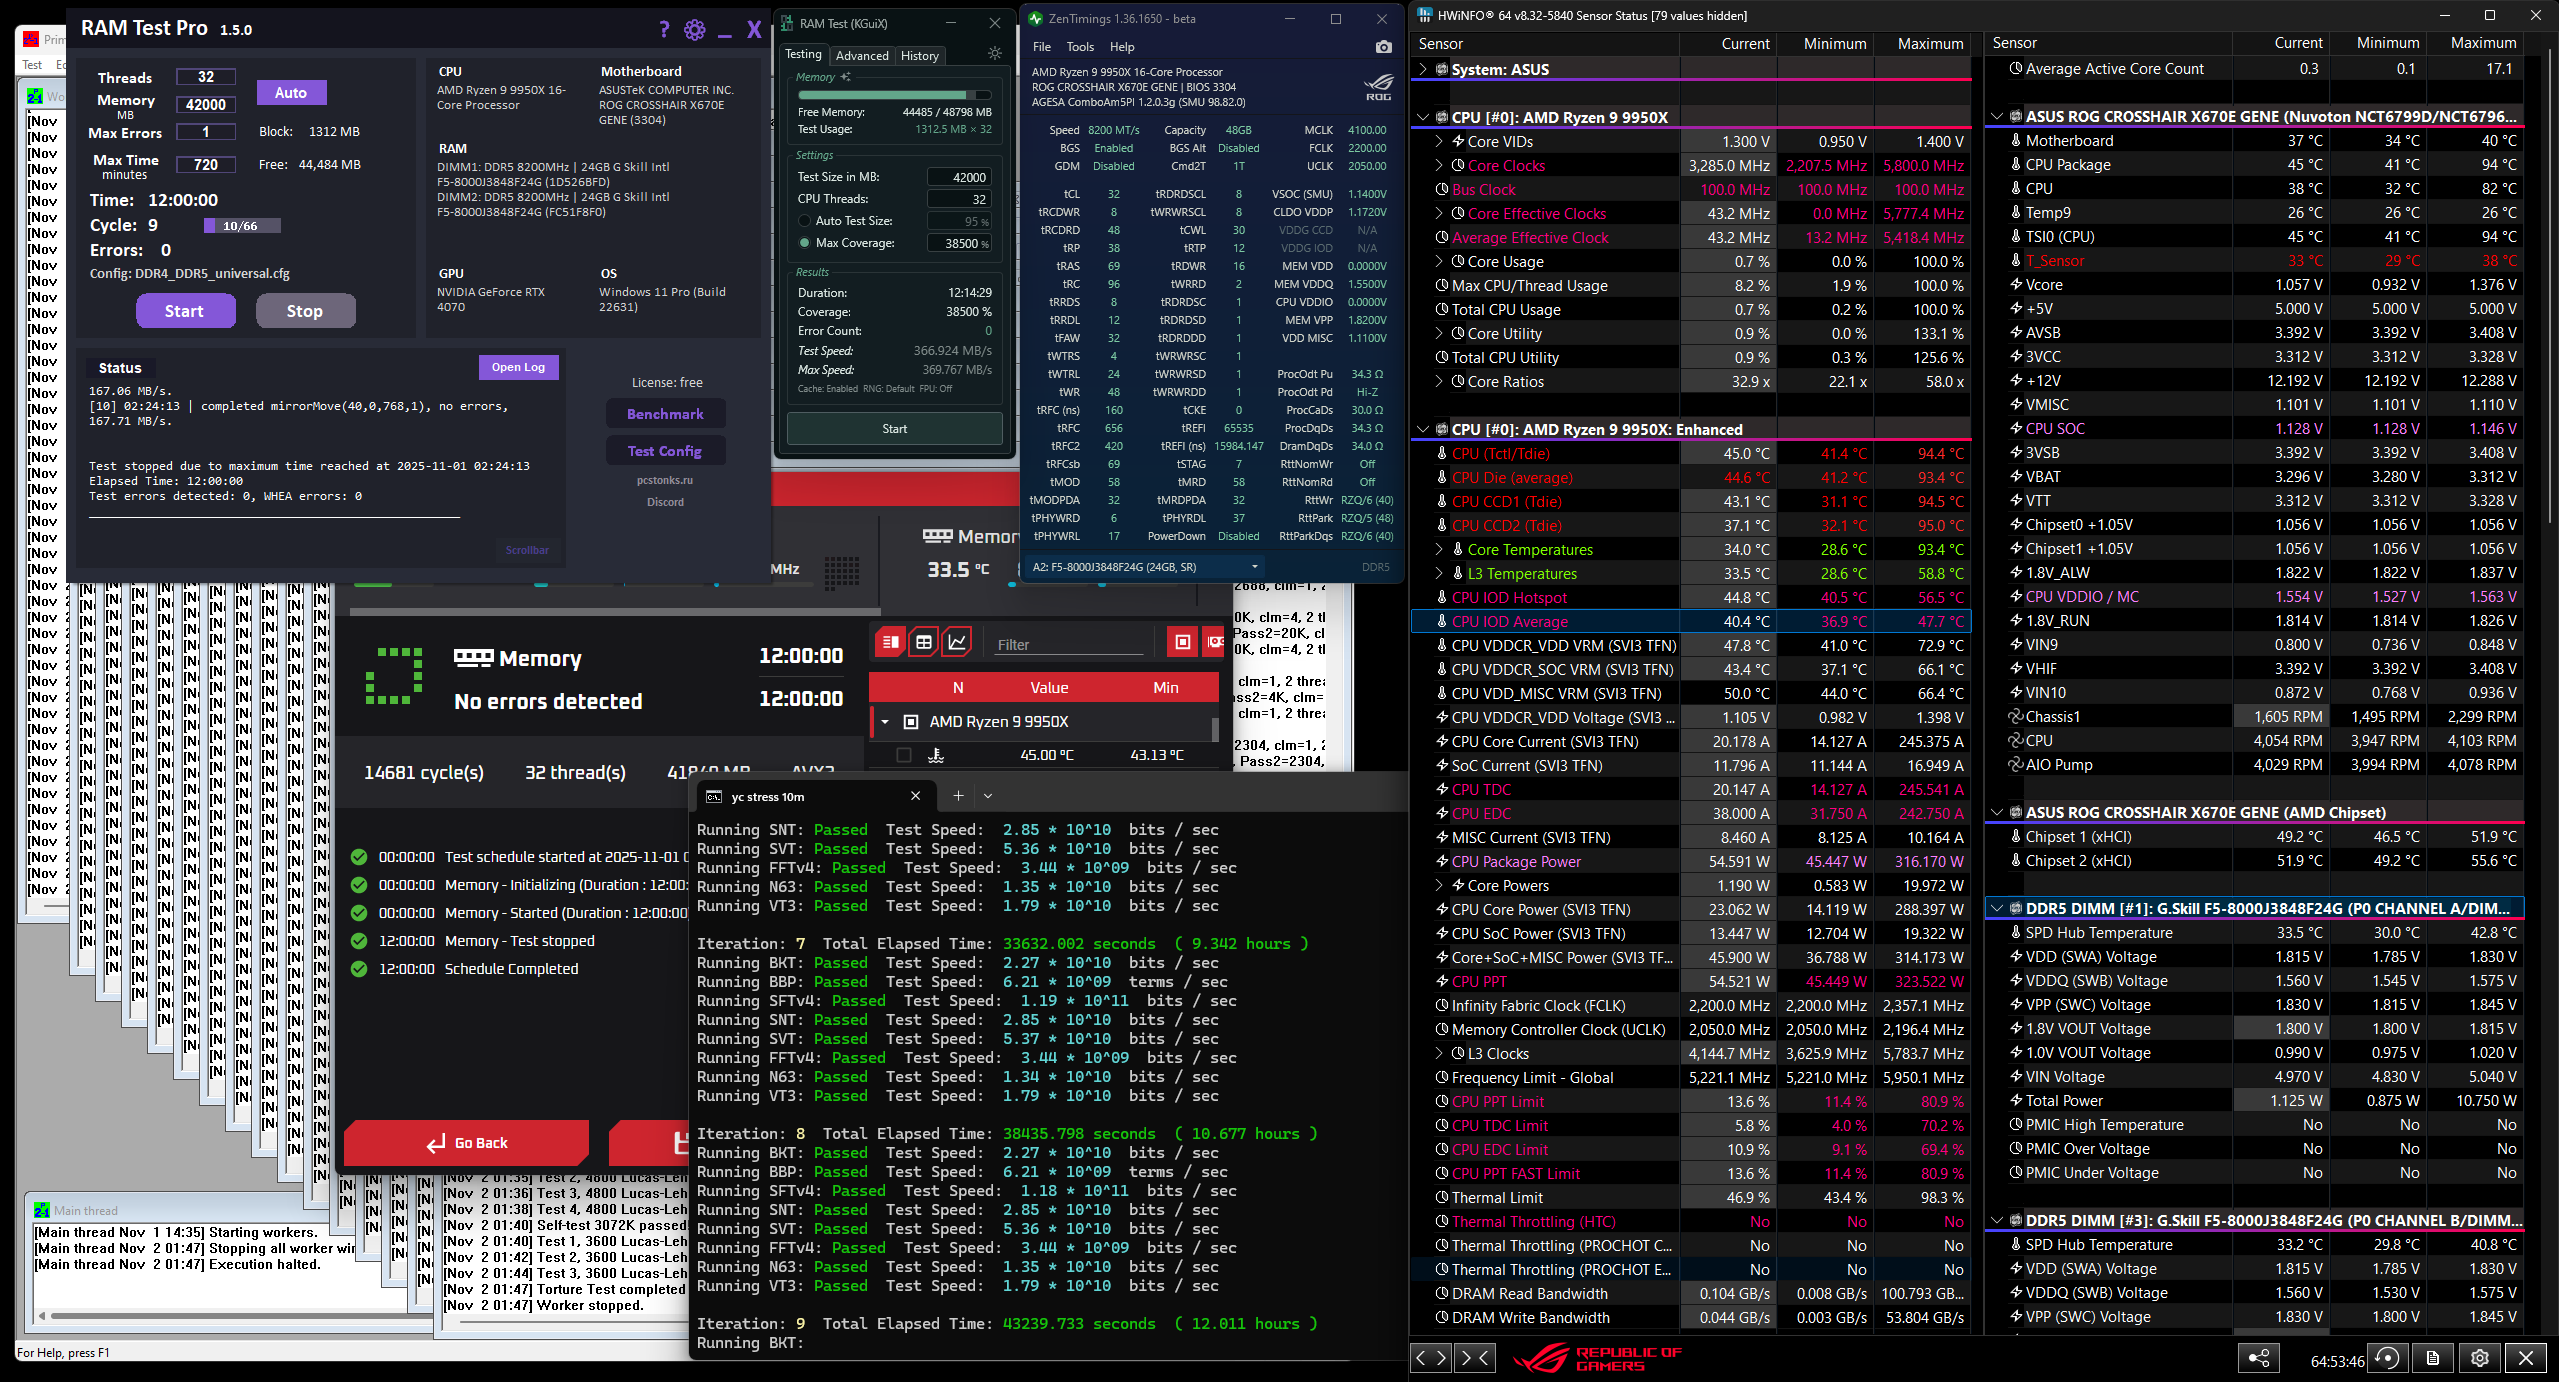Click the HWiNFO title bar app icon
2559x1382 pixels.
(1425, 15)
